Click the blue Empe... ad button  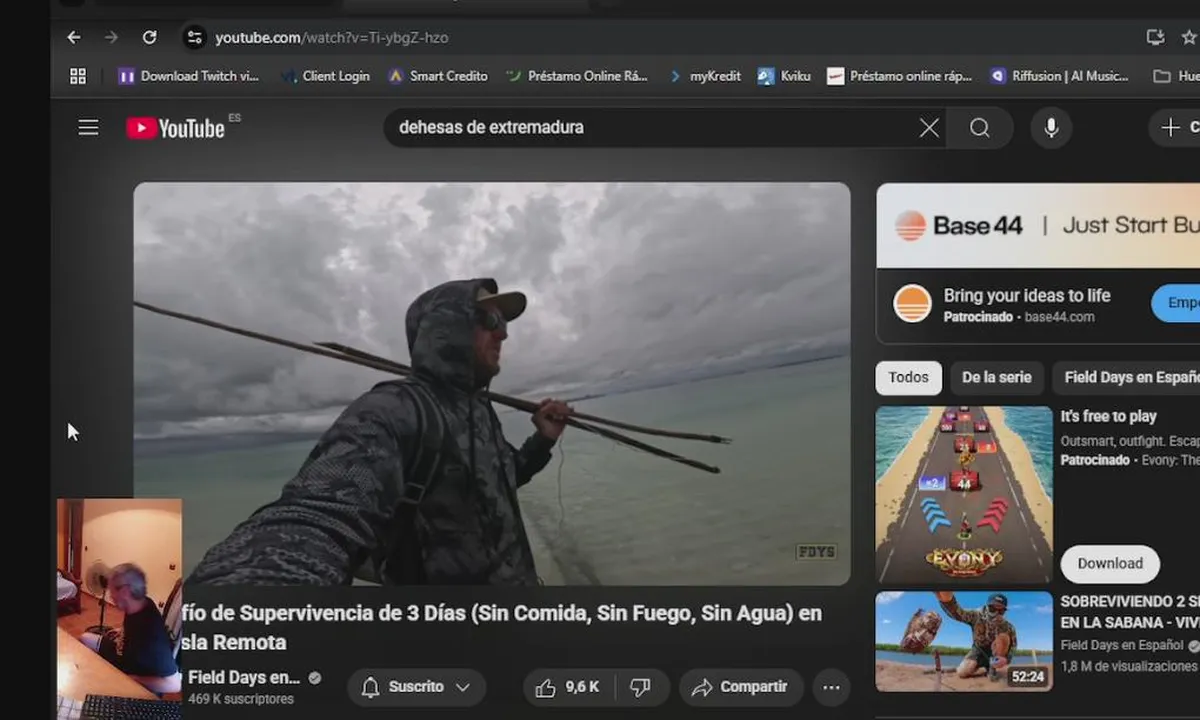[x=1176, y=303]
